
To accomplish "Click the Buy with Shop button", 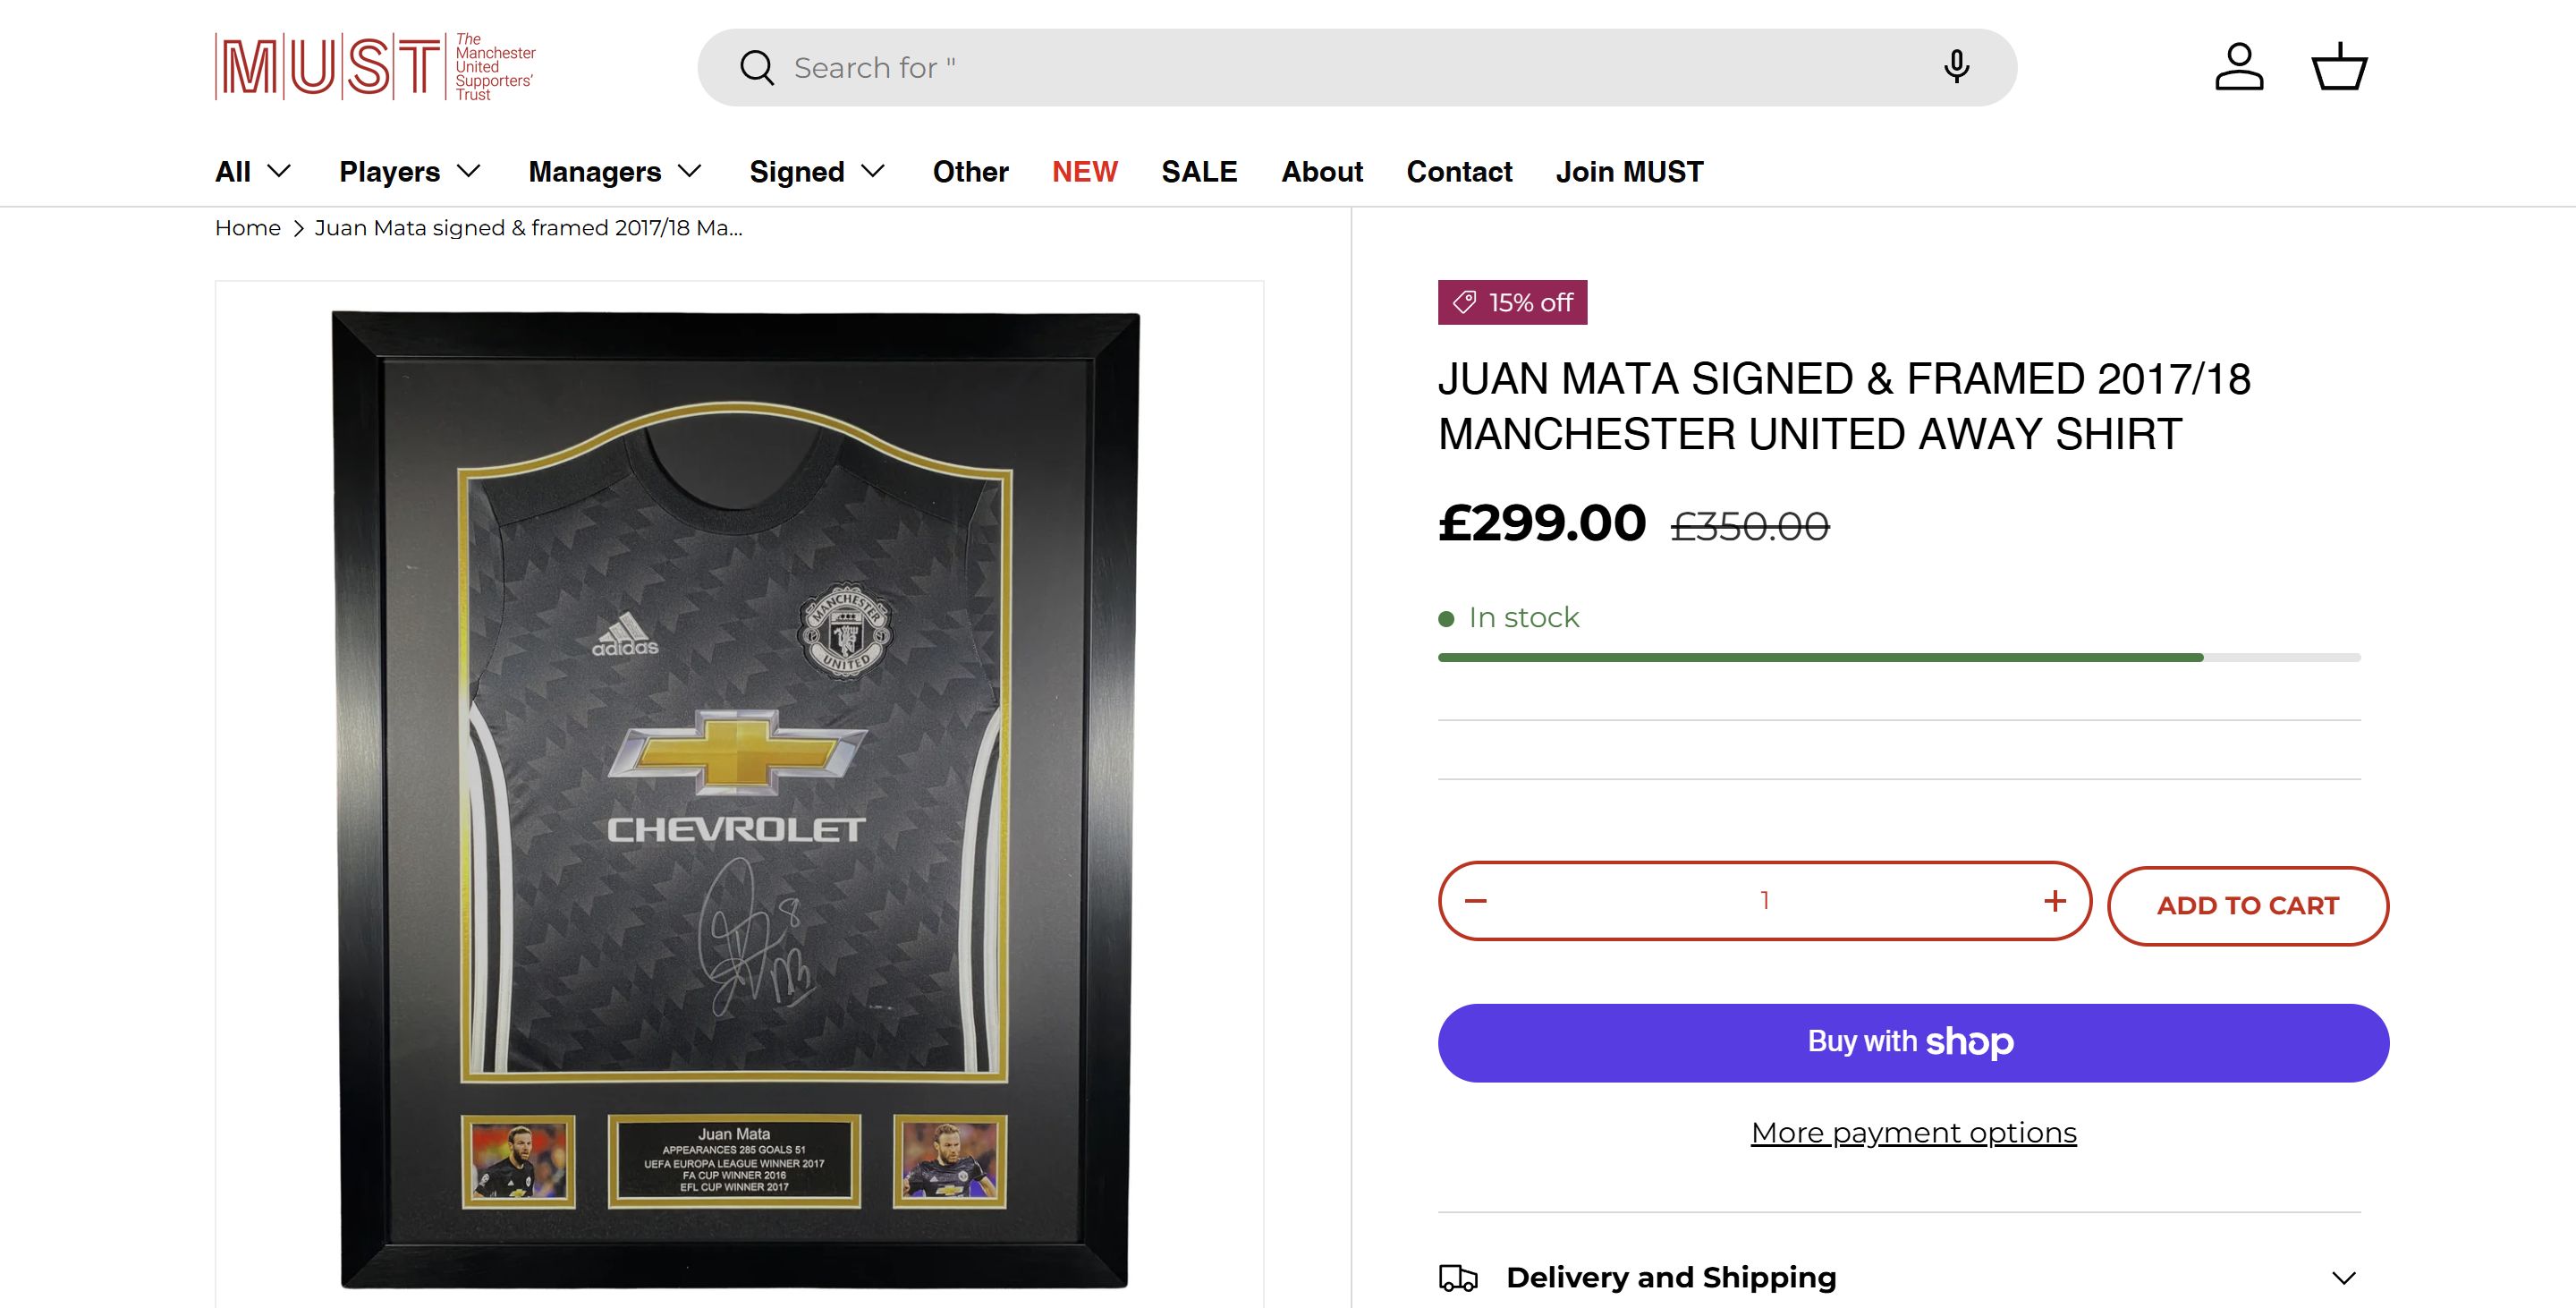I will coord(1913,1042).
